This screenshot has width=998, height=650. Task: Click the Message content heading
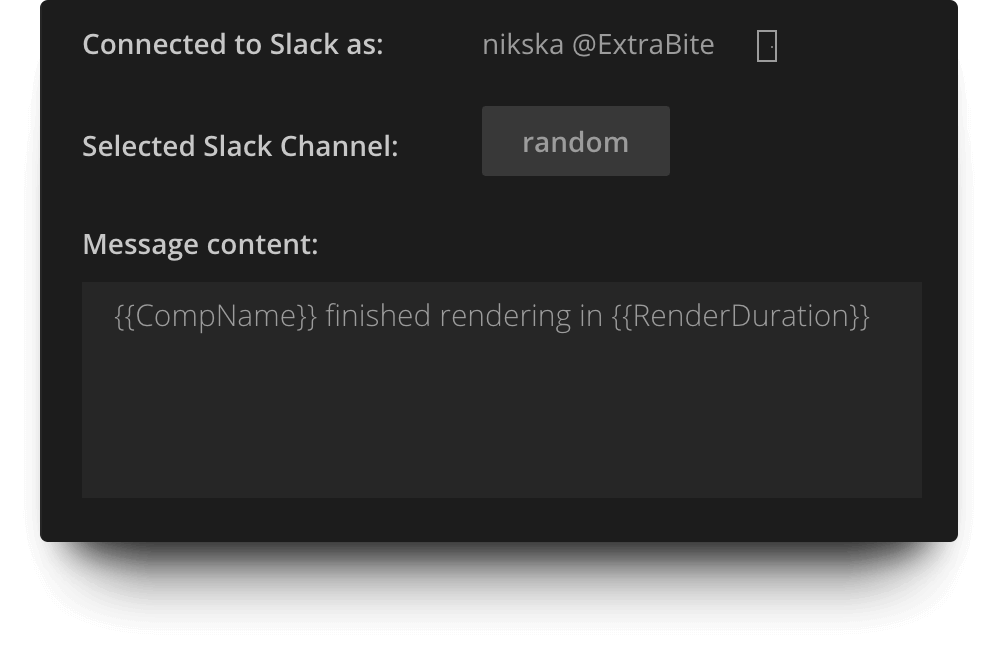click(x=200, y=243)
